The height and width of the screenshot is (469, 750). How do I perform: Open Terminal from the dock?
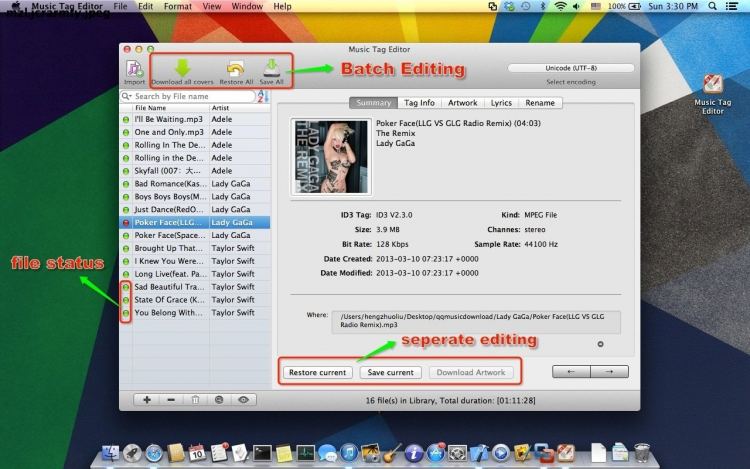[262, 452]
